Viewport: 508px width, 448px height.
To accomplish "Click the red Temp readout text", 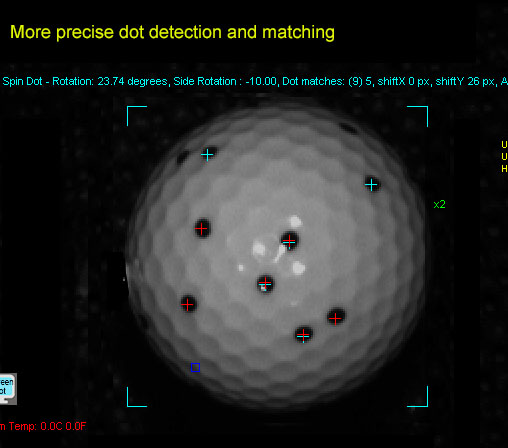I will 43,426.
